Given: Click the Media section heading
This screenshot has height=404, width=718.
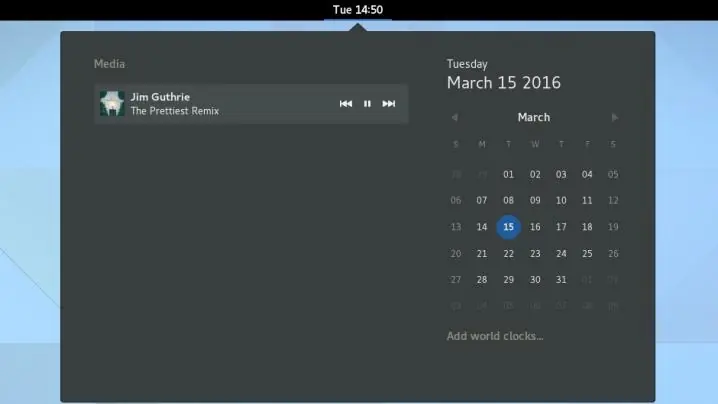Looking at the screenshot, I should [109, 64].
